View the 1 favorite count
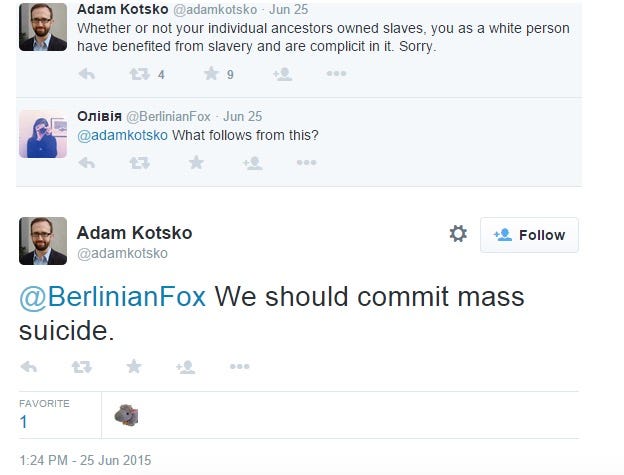The width and height of the screenshot is (624, 475). pyautogui.click(x=24, y=422)
